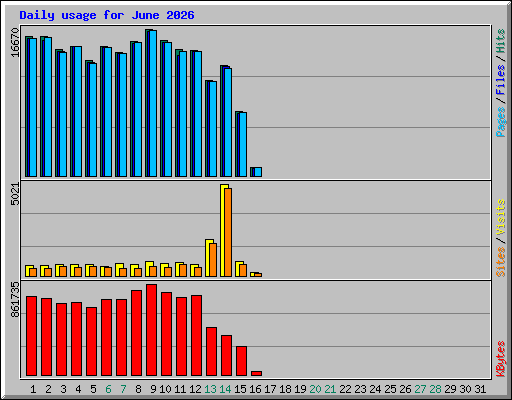
Task: Click the green day 6 axis label
Action: point(108,389)
